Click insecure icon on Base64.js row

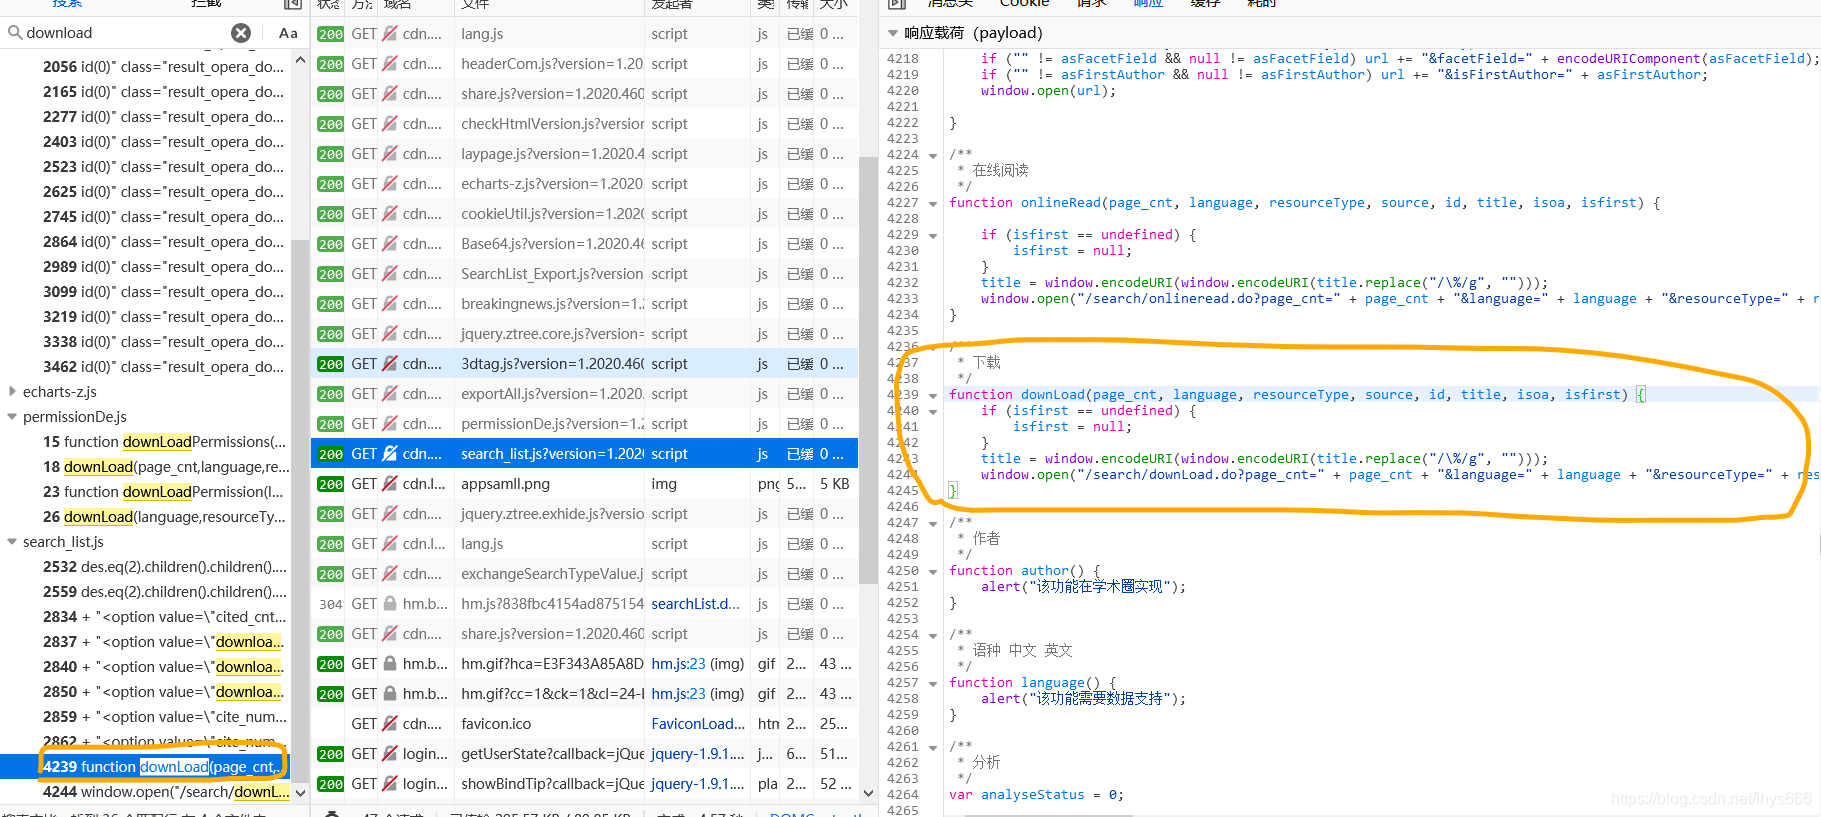click(390, 244)
